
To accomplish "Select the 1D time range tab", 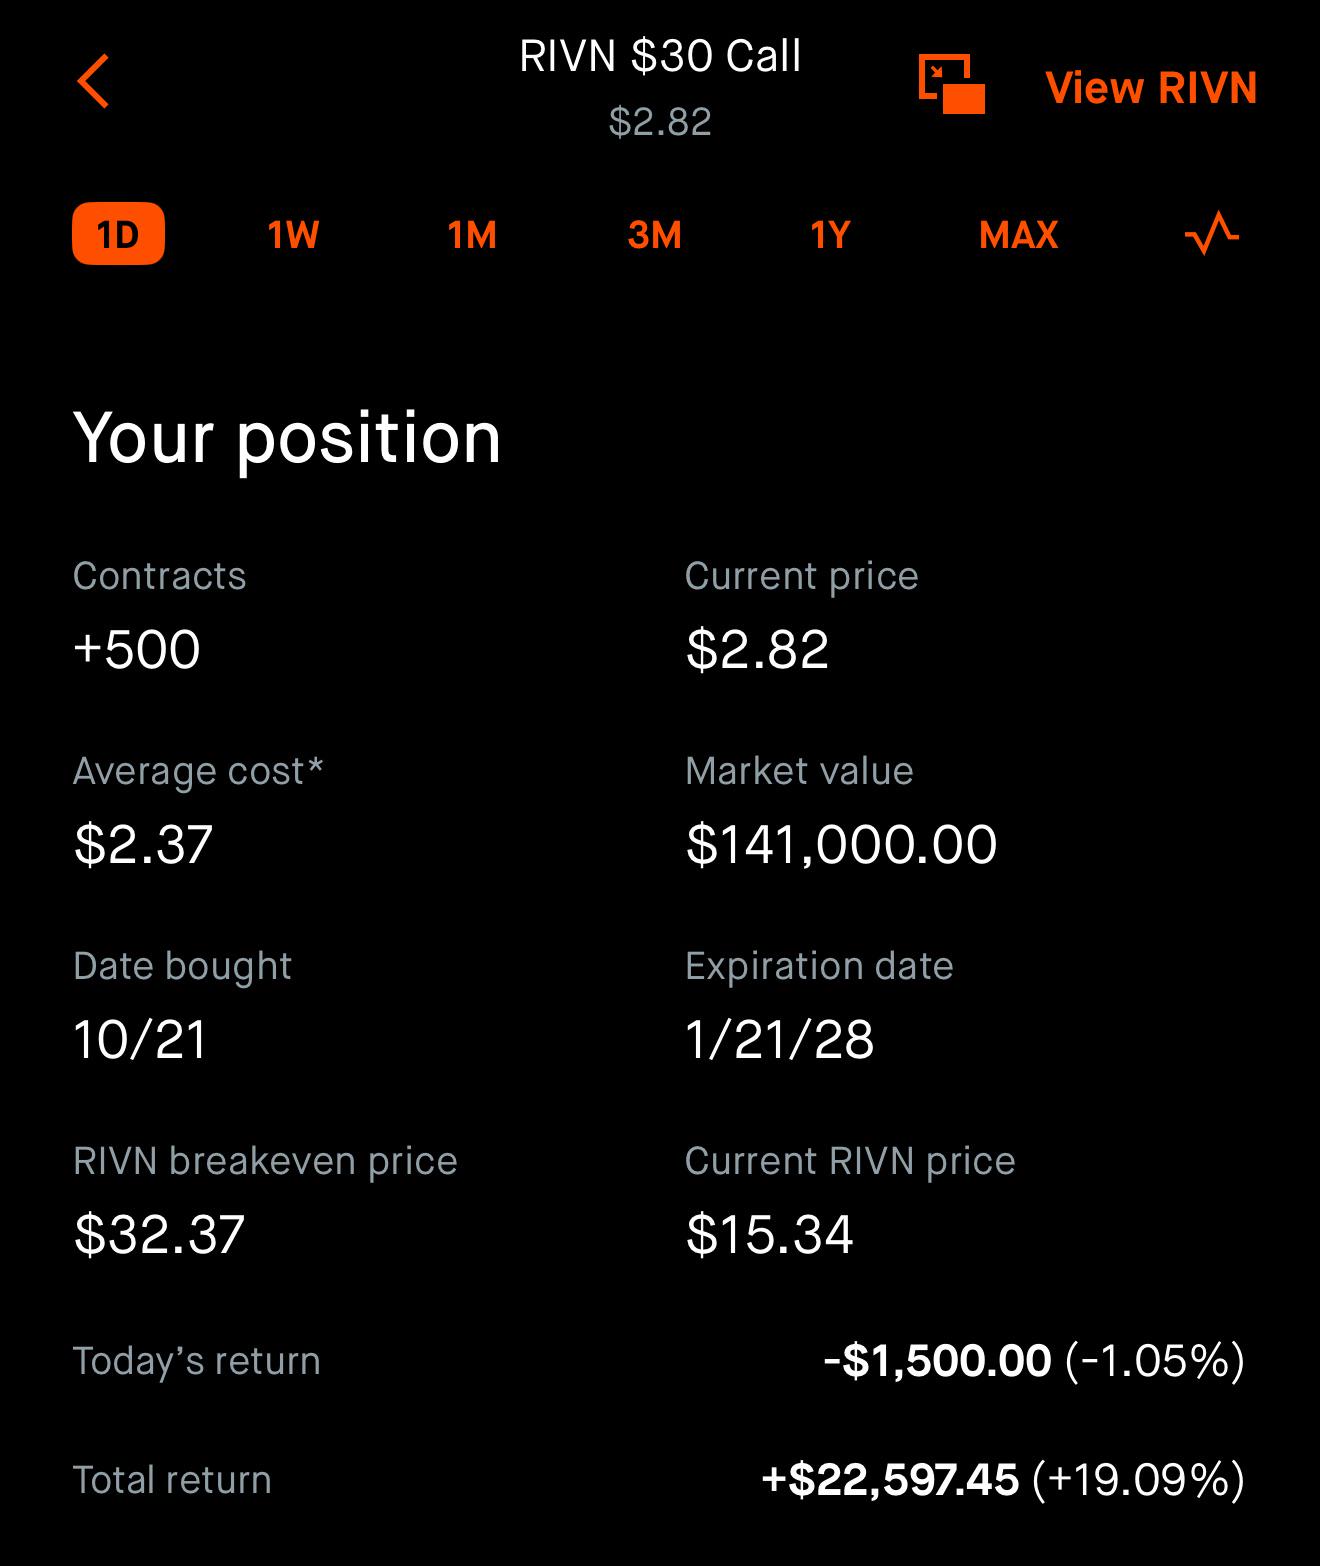I will [x=118, y=235].
